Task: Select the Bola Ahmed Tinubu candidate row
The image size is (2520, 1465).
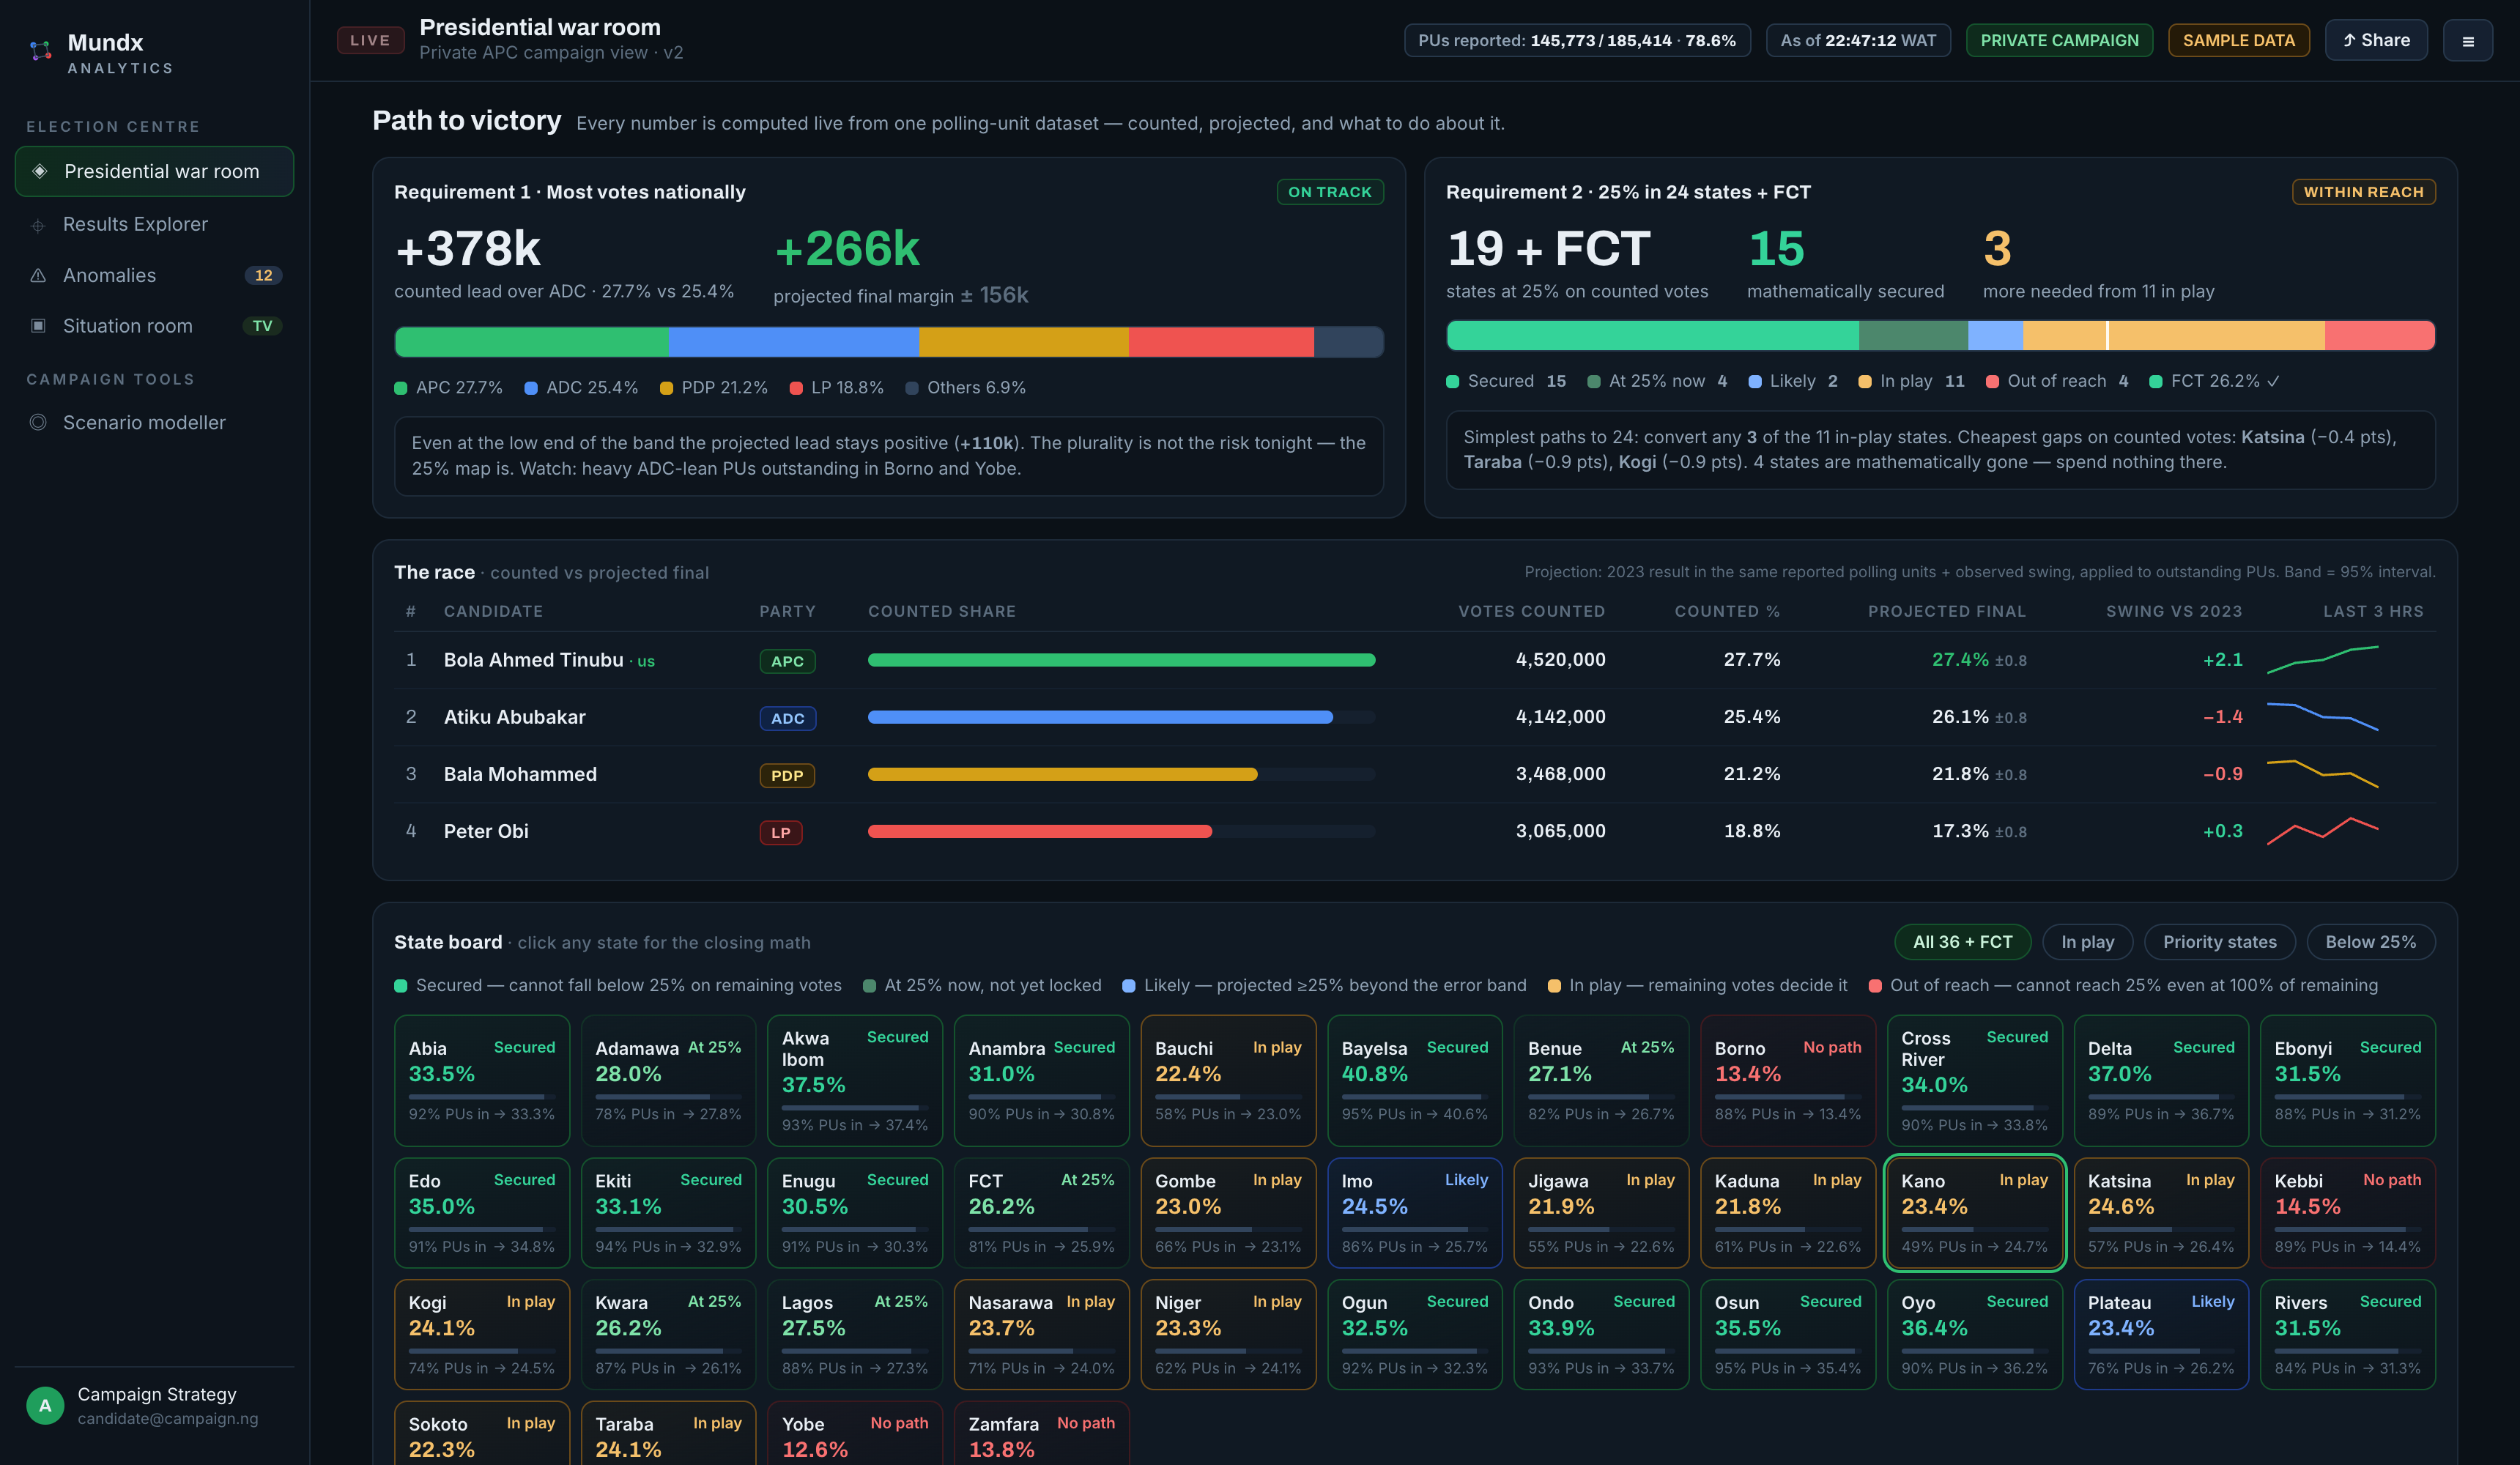Action: (1414, 660)
